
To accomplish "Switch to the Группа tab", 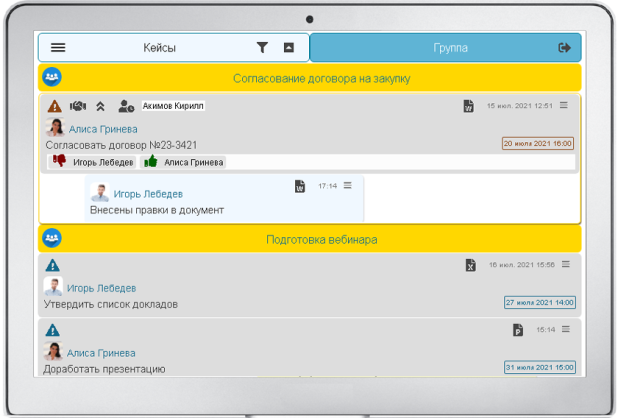I will 449,48.
